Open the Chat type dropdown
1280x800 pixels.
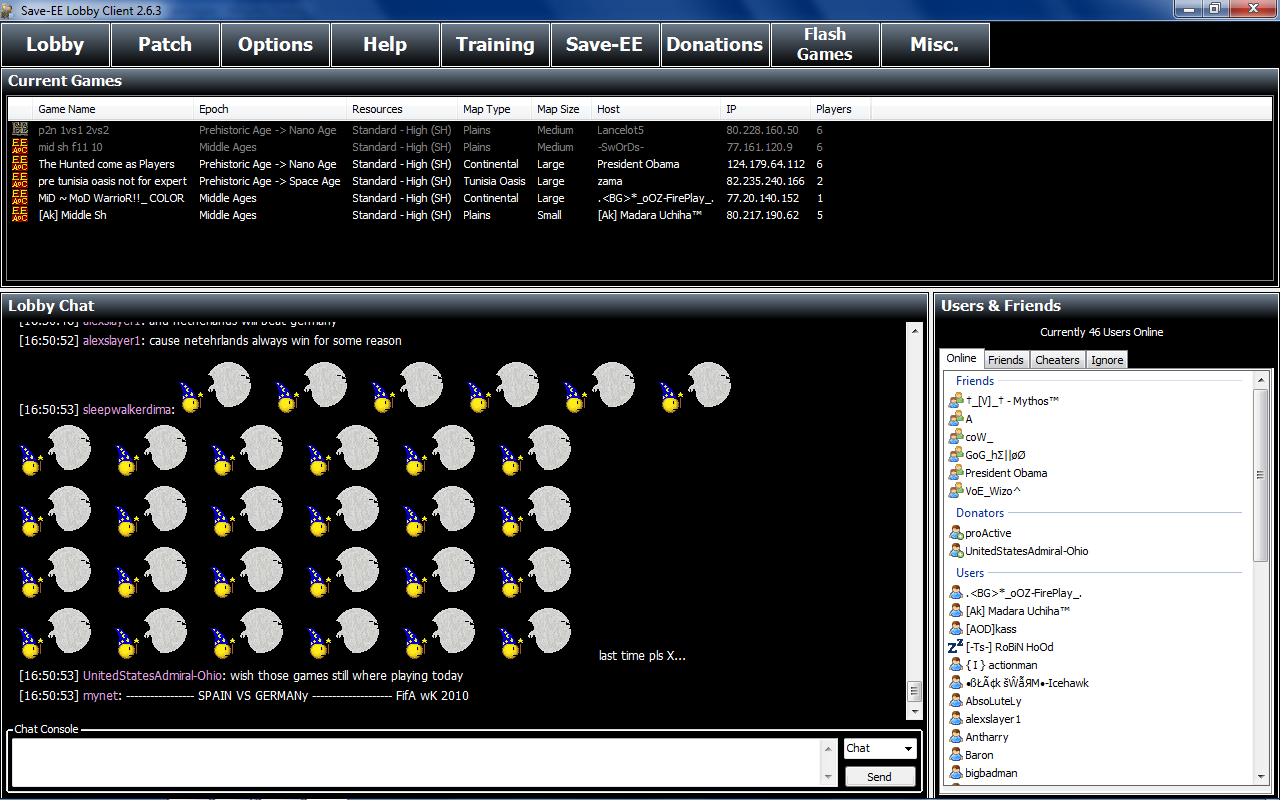880,748
